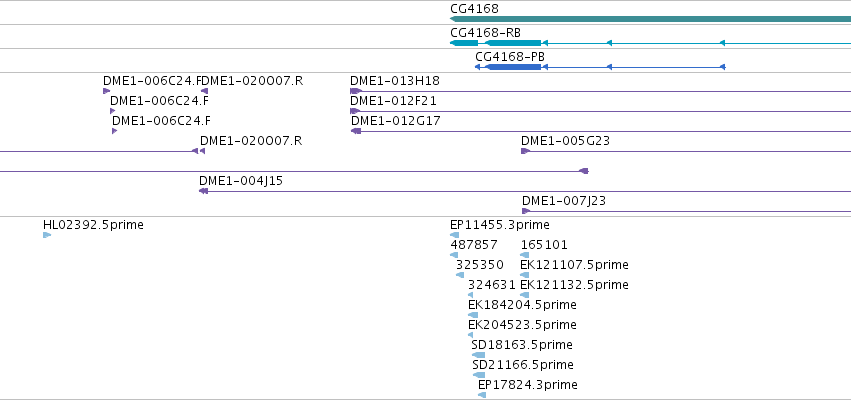Click the EK121132.5prime label
Image resolution: width=851 pixels, height=400 pixels.
coord(574,285)
